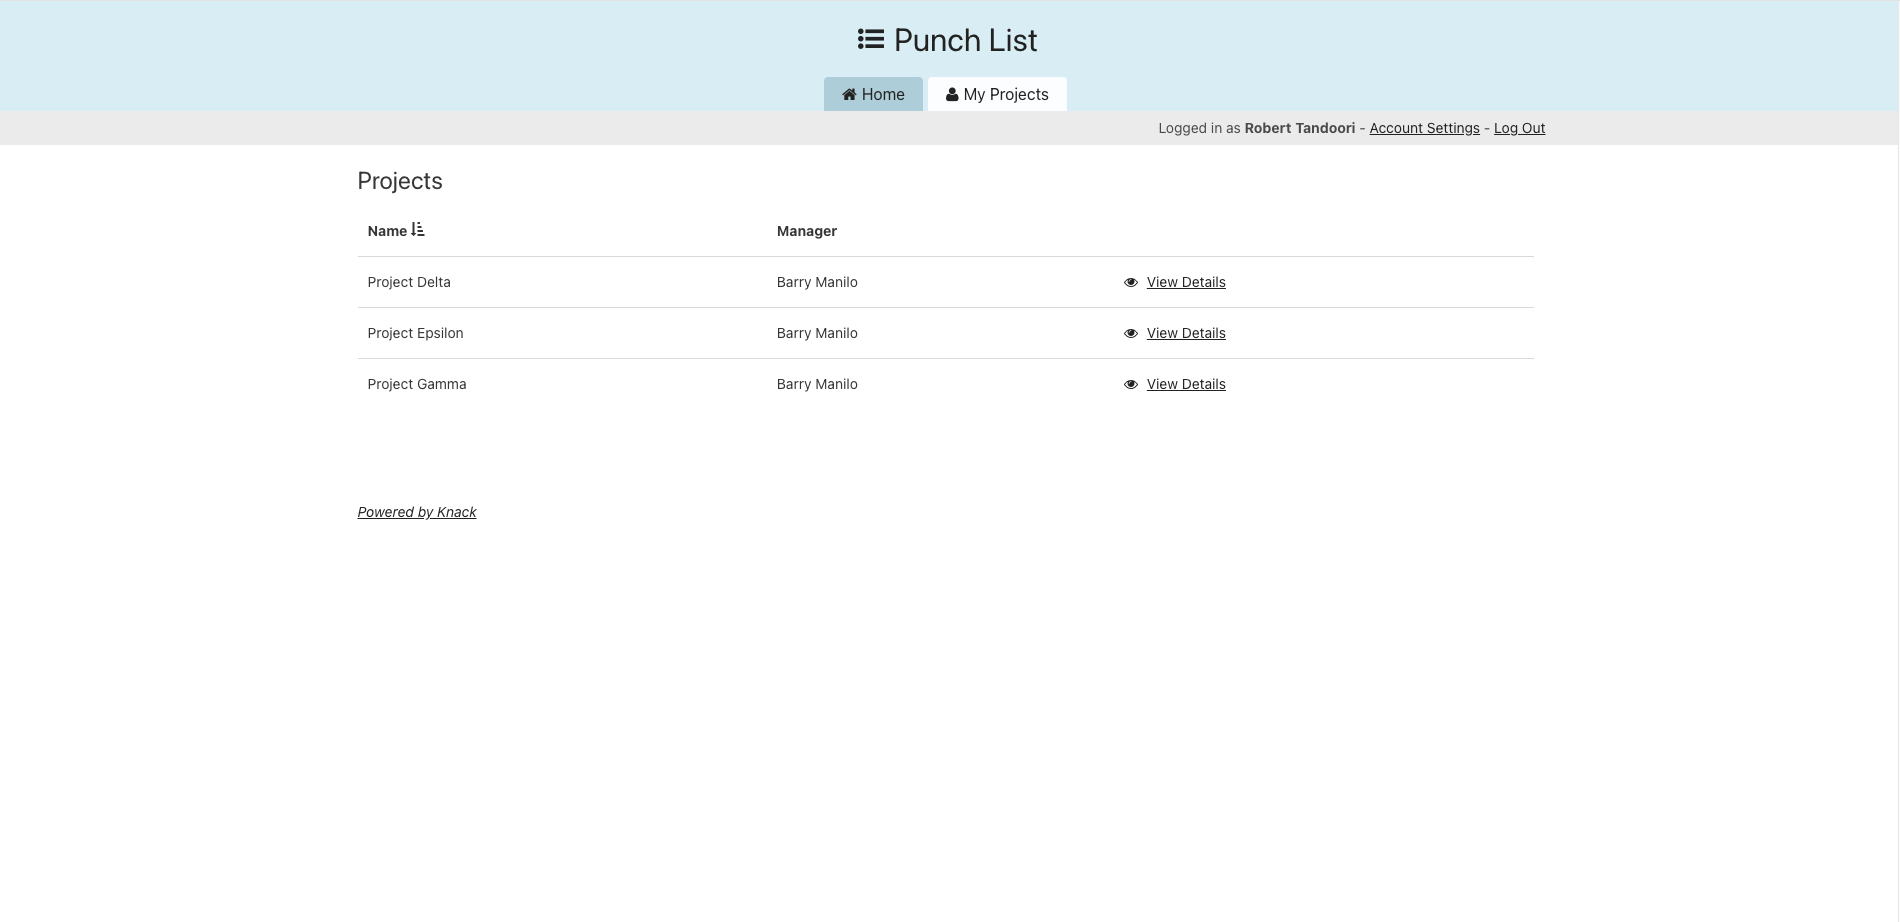Click the eye icon for Project Epsilon
The height and width of the screenshot is (922, 1900).
1131,334
